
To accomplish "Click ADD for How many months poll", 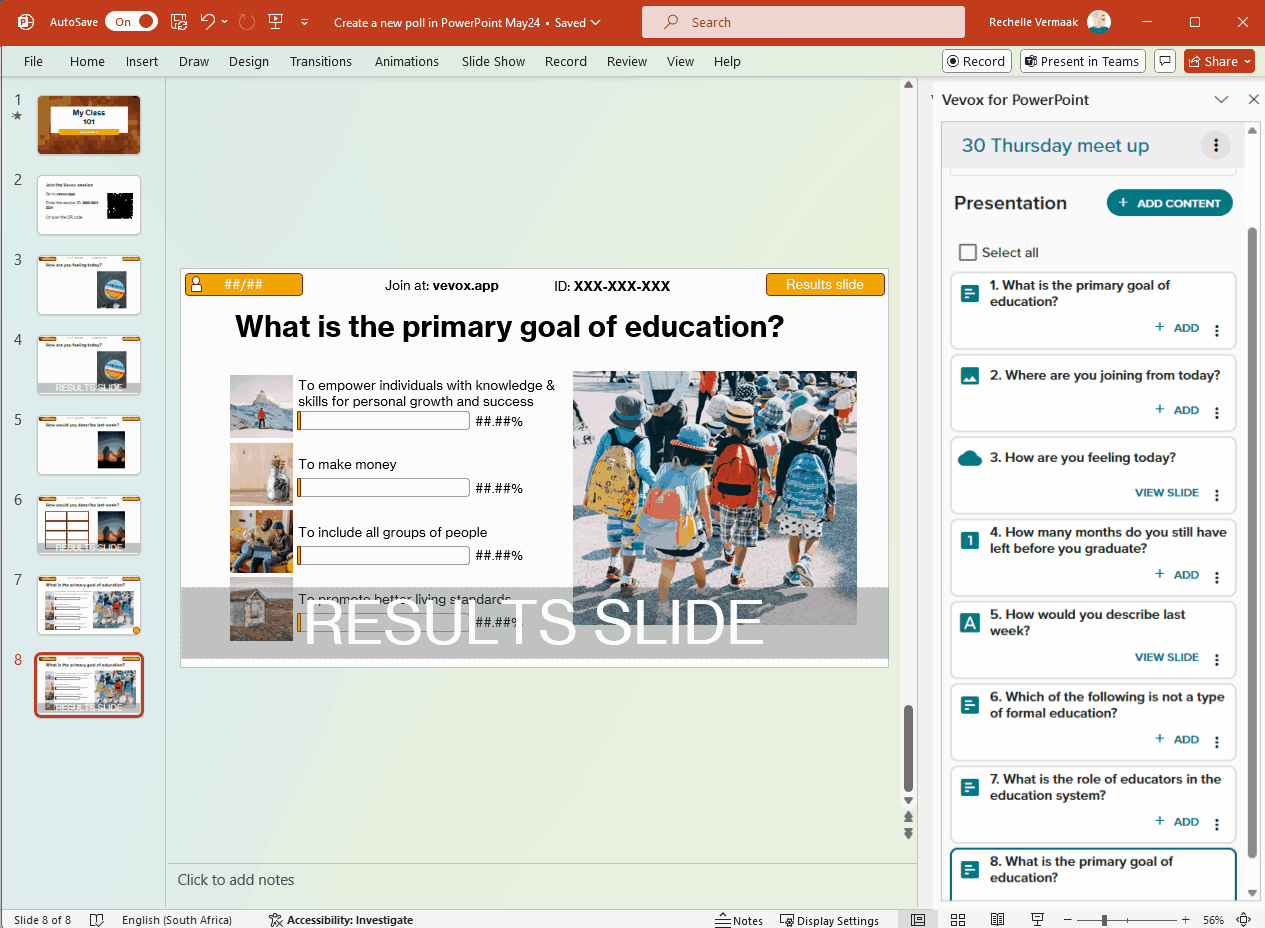I will coord(1177,575).
